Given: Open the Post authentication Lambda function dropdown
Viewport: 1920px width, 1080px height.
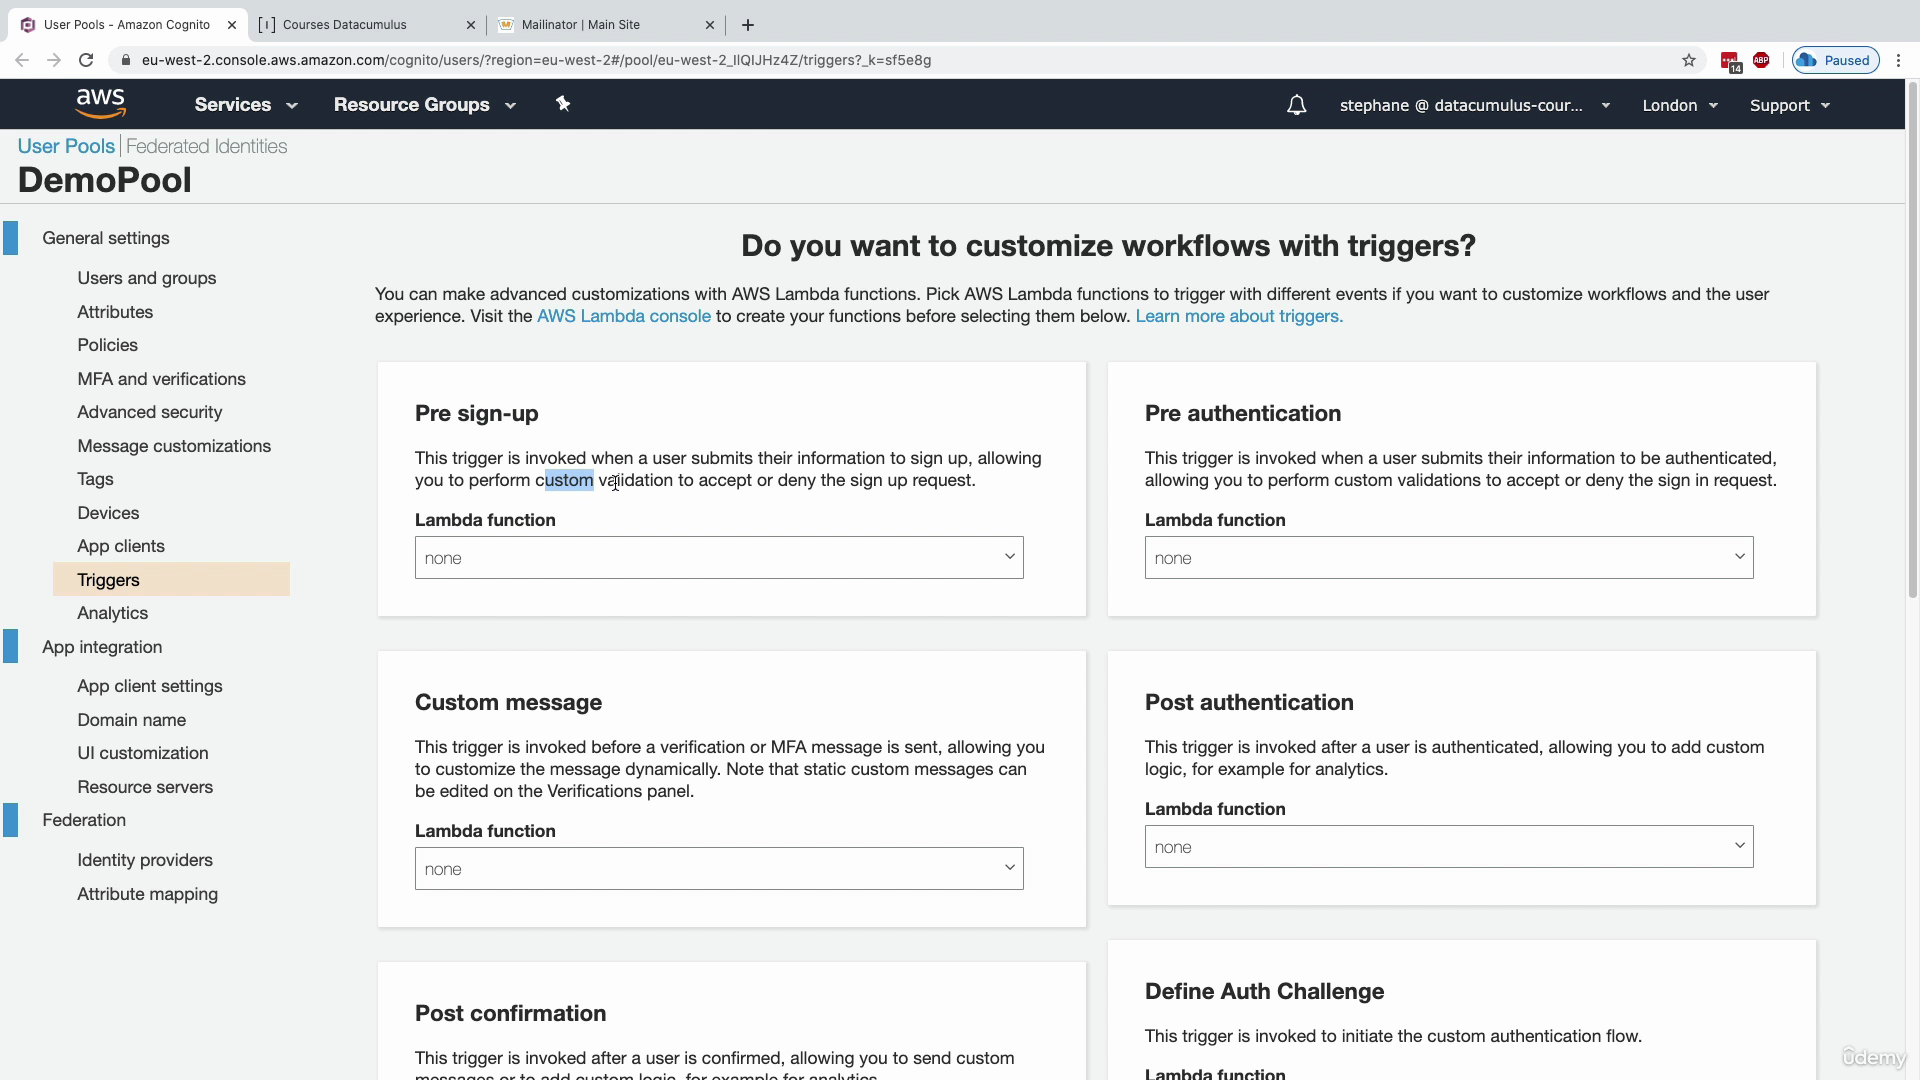Looking at the screenshot, I should 1449,847.
